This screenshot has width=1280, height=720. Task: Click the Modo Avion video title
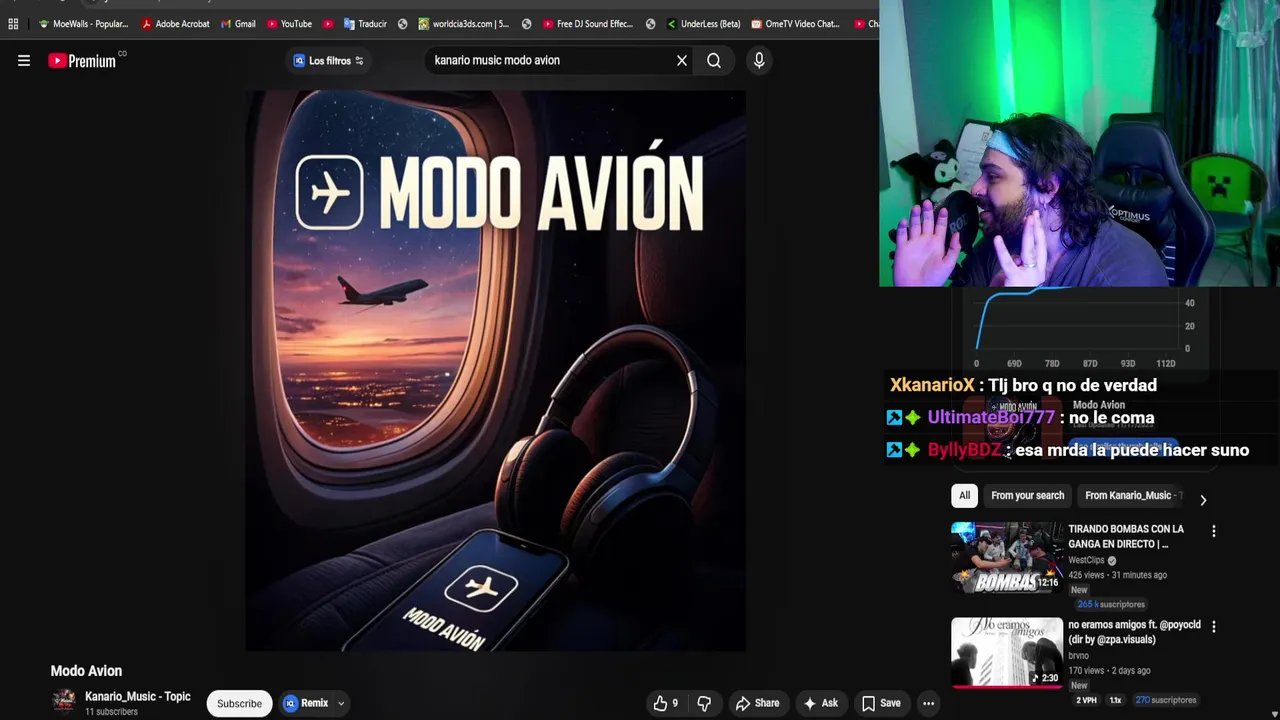click(86, 671)
